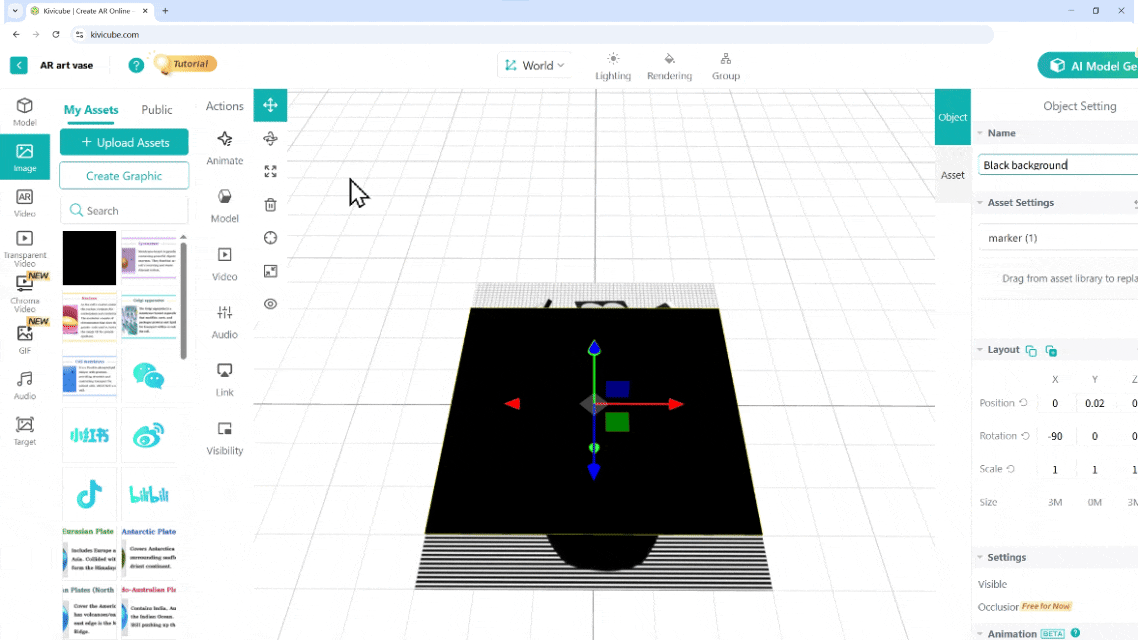Select the rotate gizmo tool
This screenshot has width=1138, height=640.
[270, 139]
